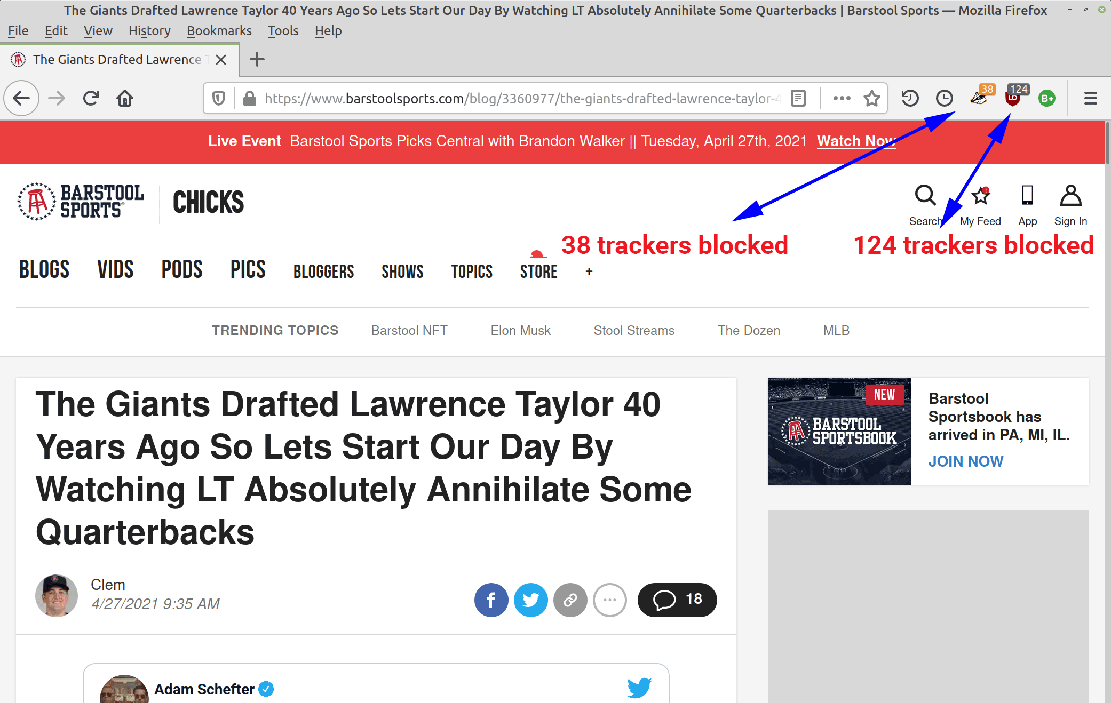Open the 18 comments bubble
The image size is (1111, 703).
pos(677,600)
